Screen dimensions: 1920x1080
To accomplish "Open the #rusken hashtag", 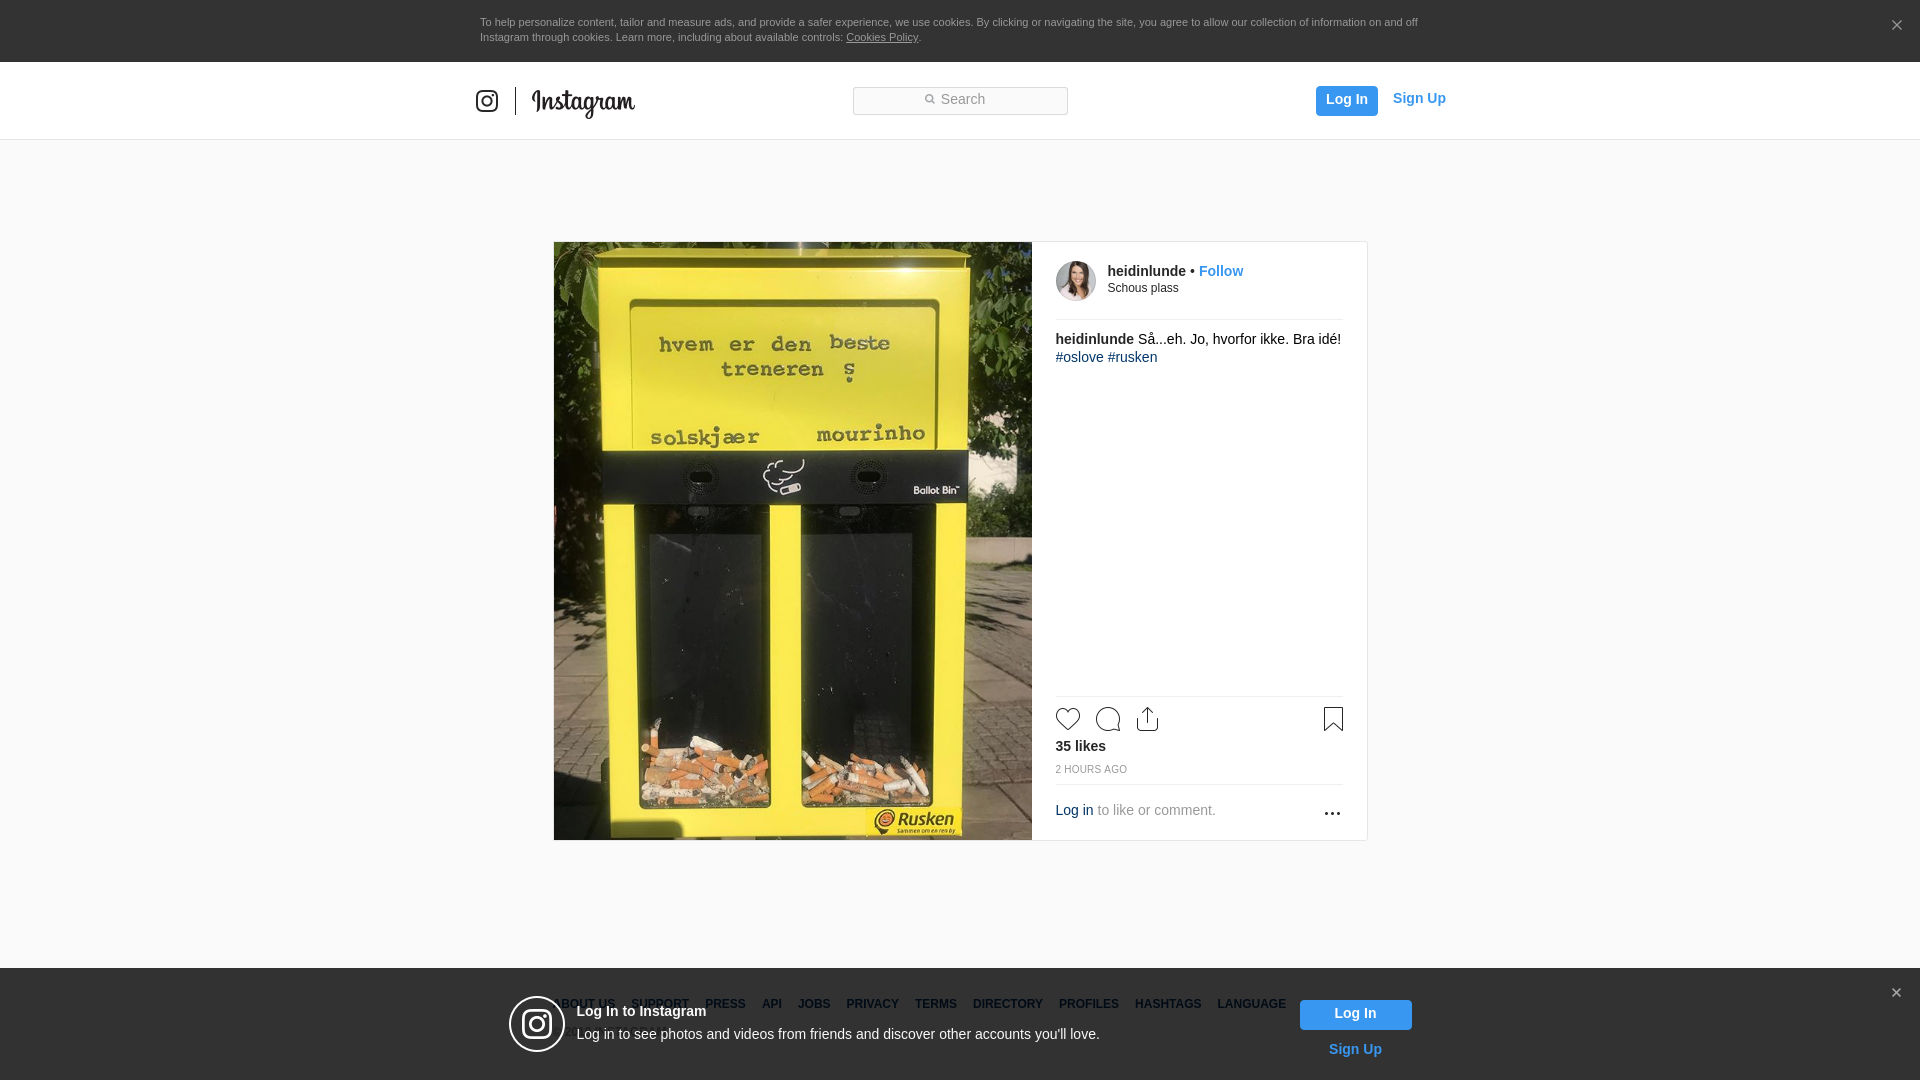I will click(x=1132, y=357).
